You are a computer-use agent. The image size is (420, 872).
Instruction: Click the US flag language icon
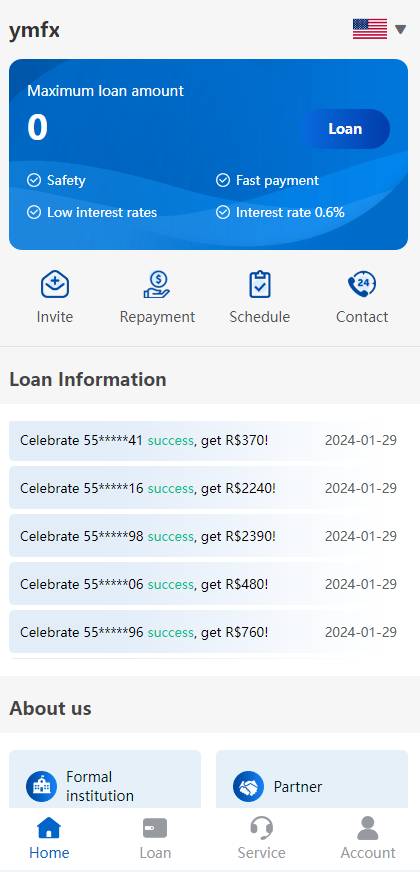click(370, 29)
